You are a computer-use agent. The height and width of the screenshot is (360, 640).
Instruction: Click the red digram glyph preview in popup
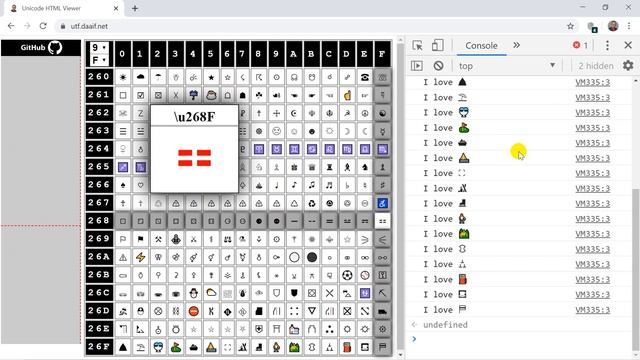[x=194, y=158]
